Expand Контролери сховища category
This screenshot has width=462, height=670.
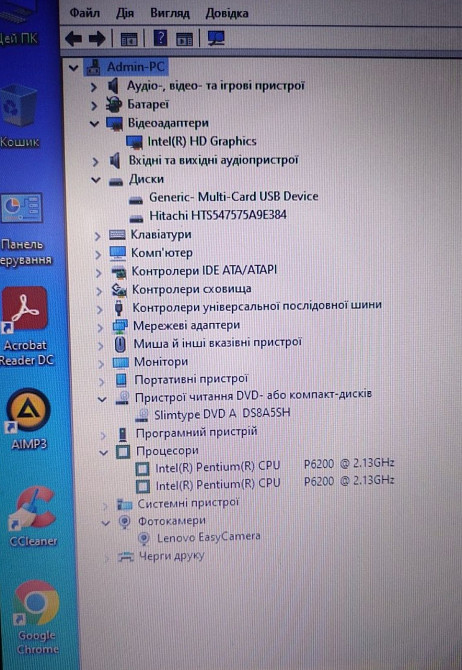99,291
